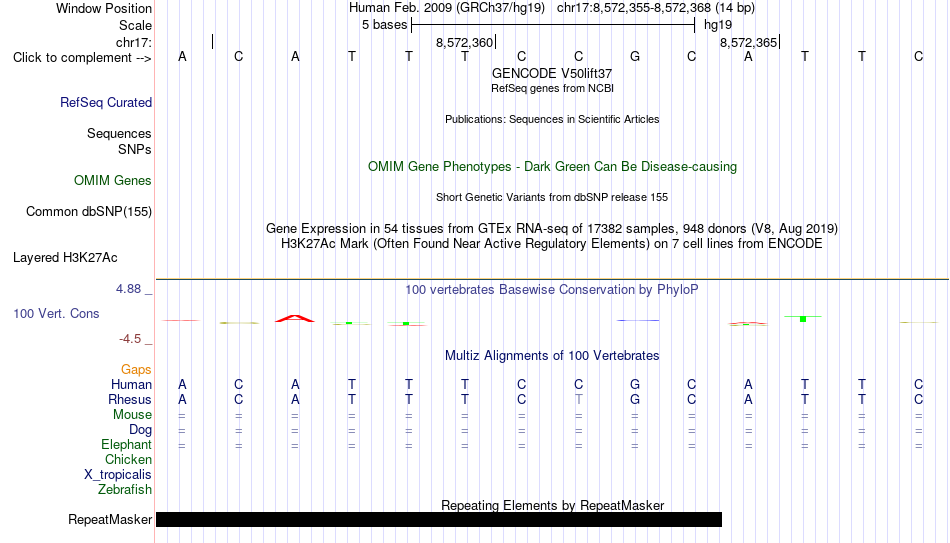Click 'Short Genetic Variants from dbSNP release 155'
Image resolution: width=950 pixels, height=543 pixels.
click(552, 198)
